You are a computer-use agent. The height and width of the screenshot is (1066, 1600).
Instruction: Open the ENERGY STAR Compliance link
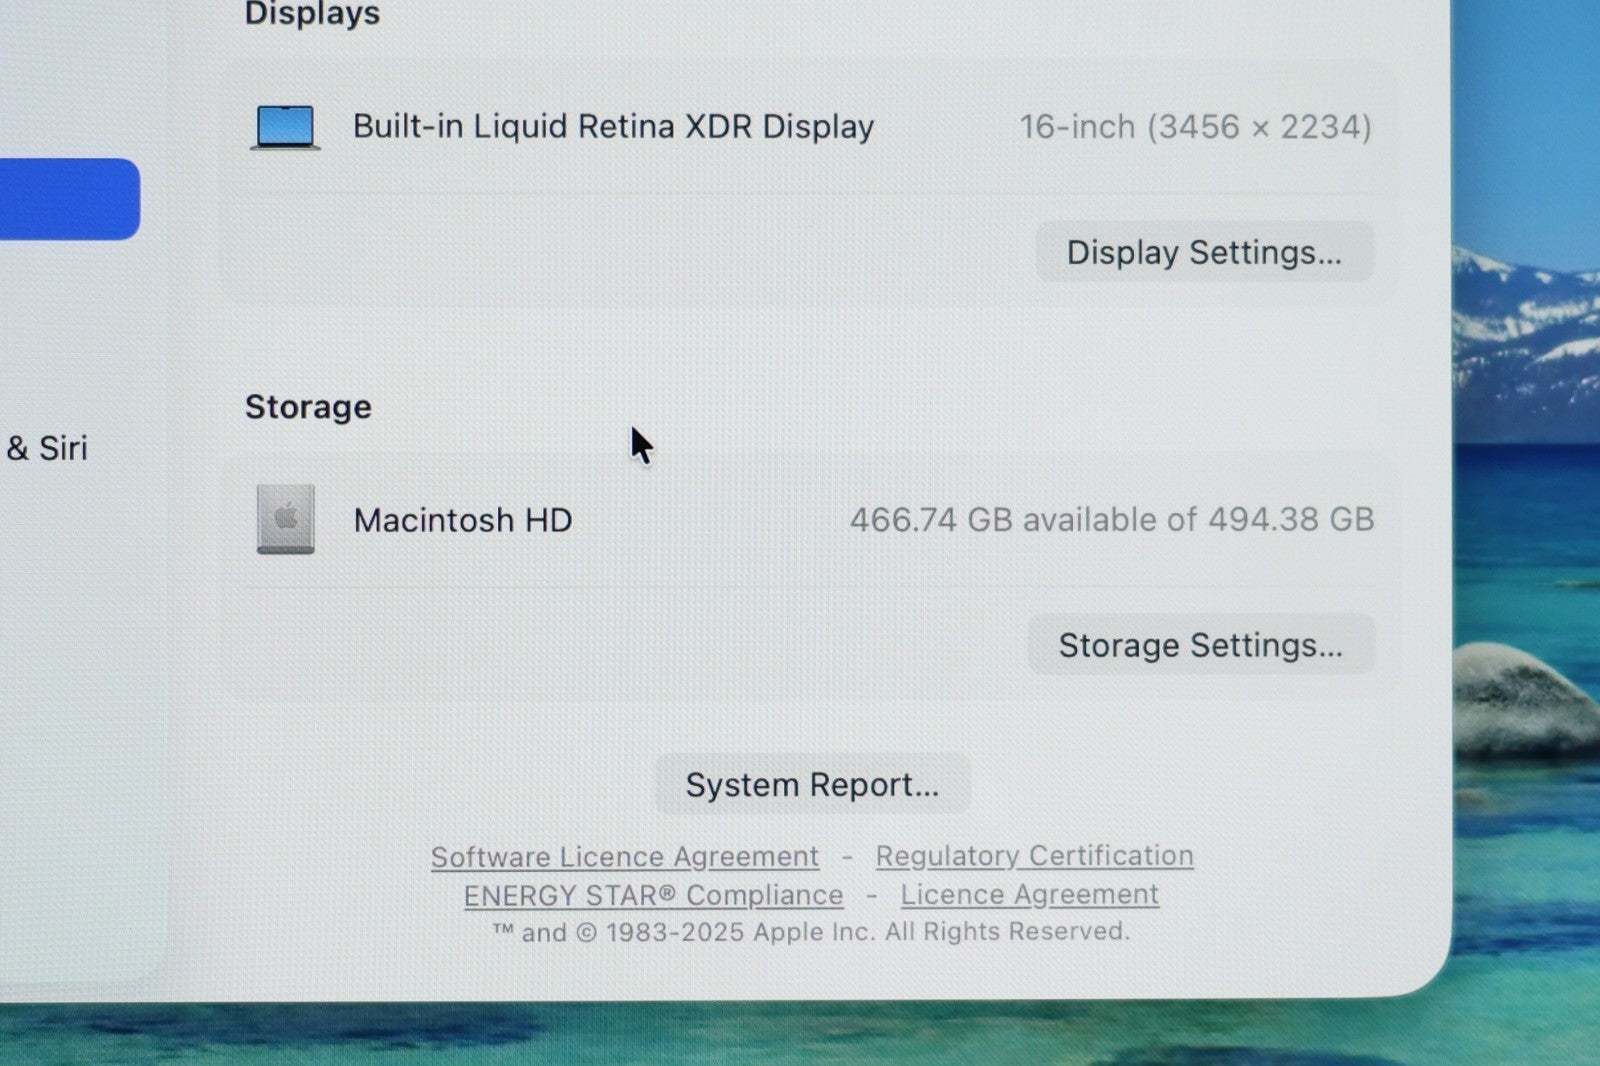tap(653, 895)
